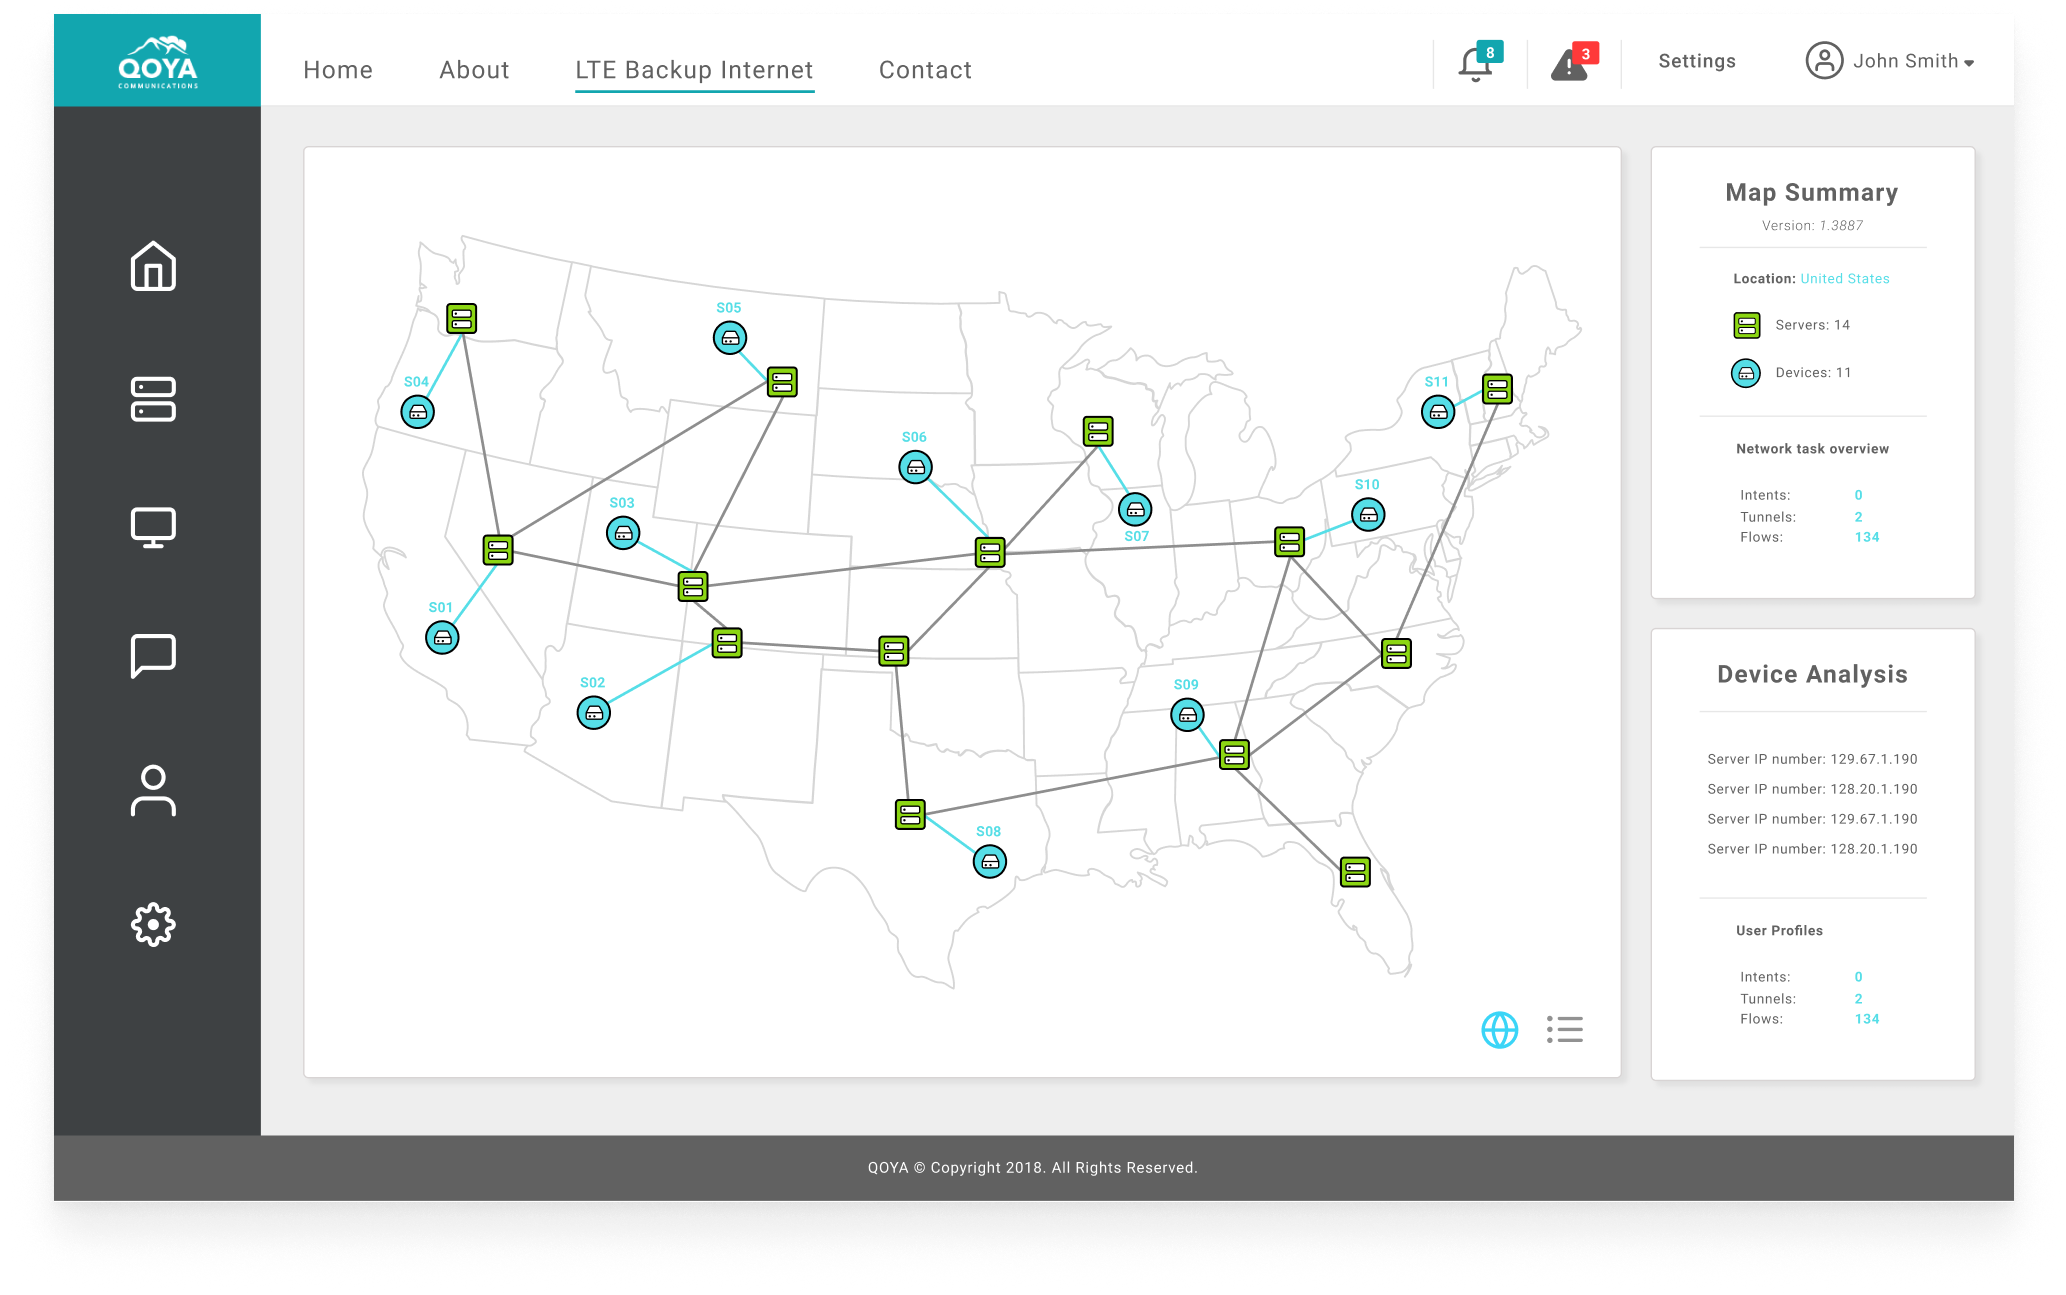Open warning alerts with 3 badge
Image resolution: width=2066 pixels, height=1295 pixels.
tap(1571, 63)
